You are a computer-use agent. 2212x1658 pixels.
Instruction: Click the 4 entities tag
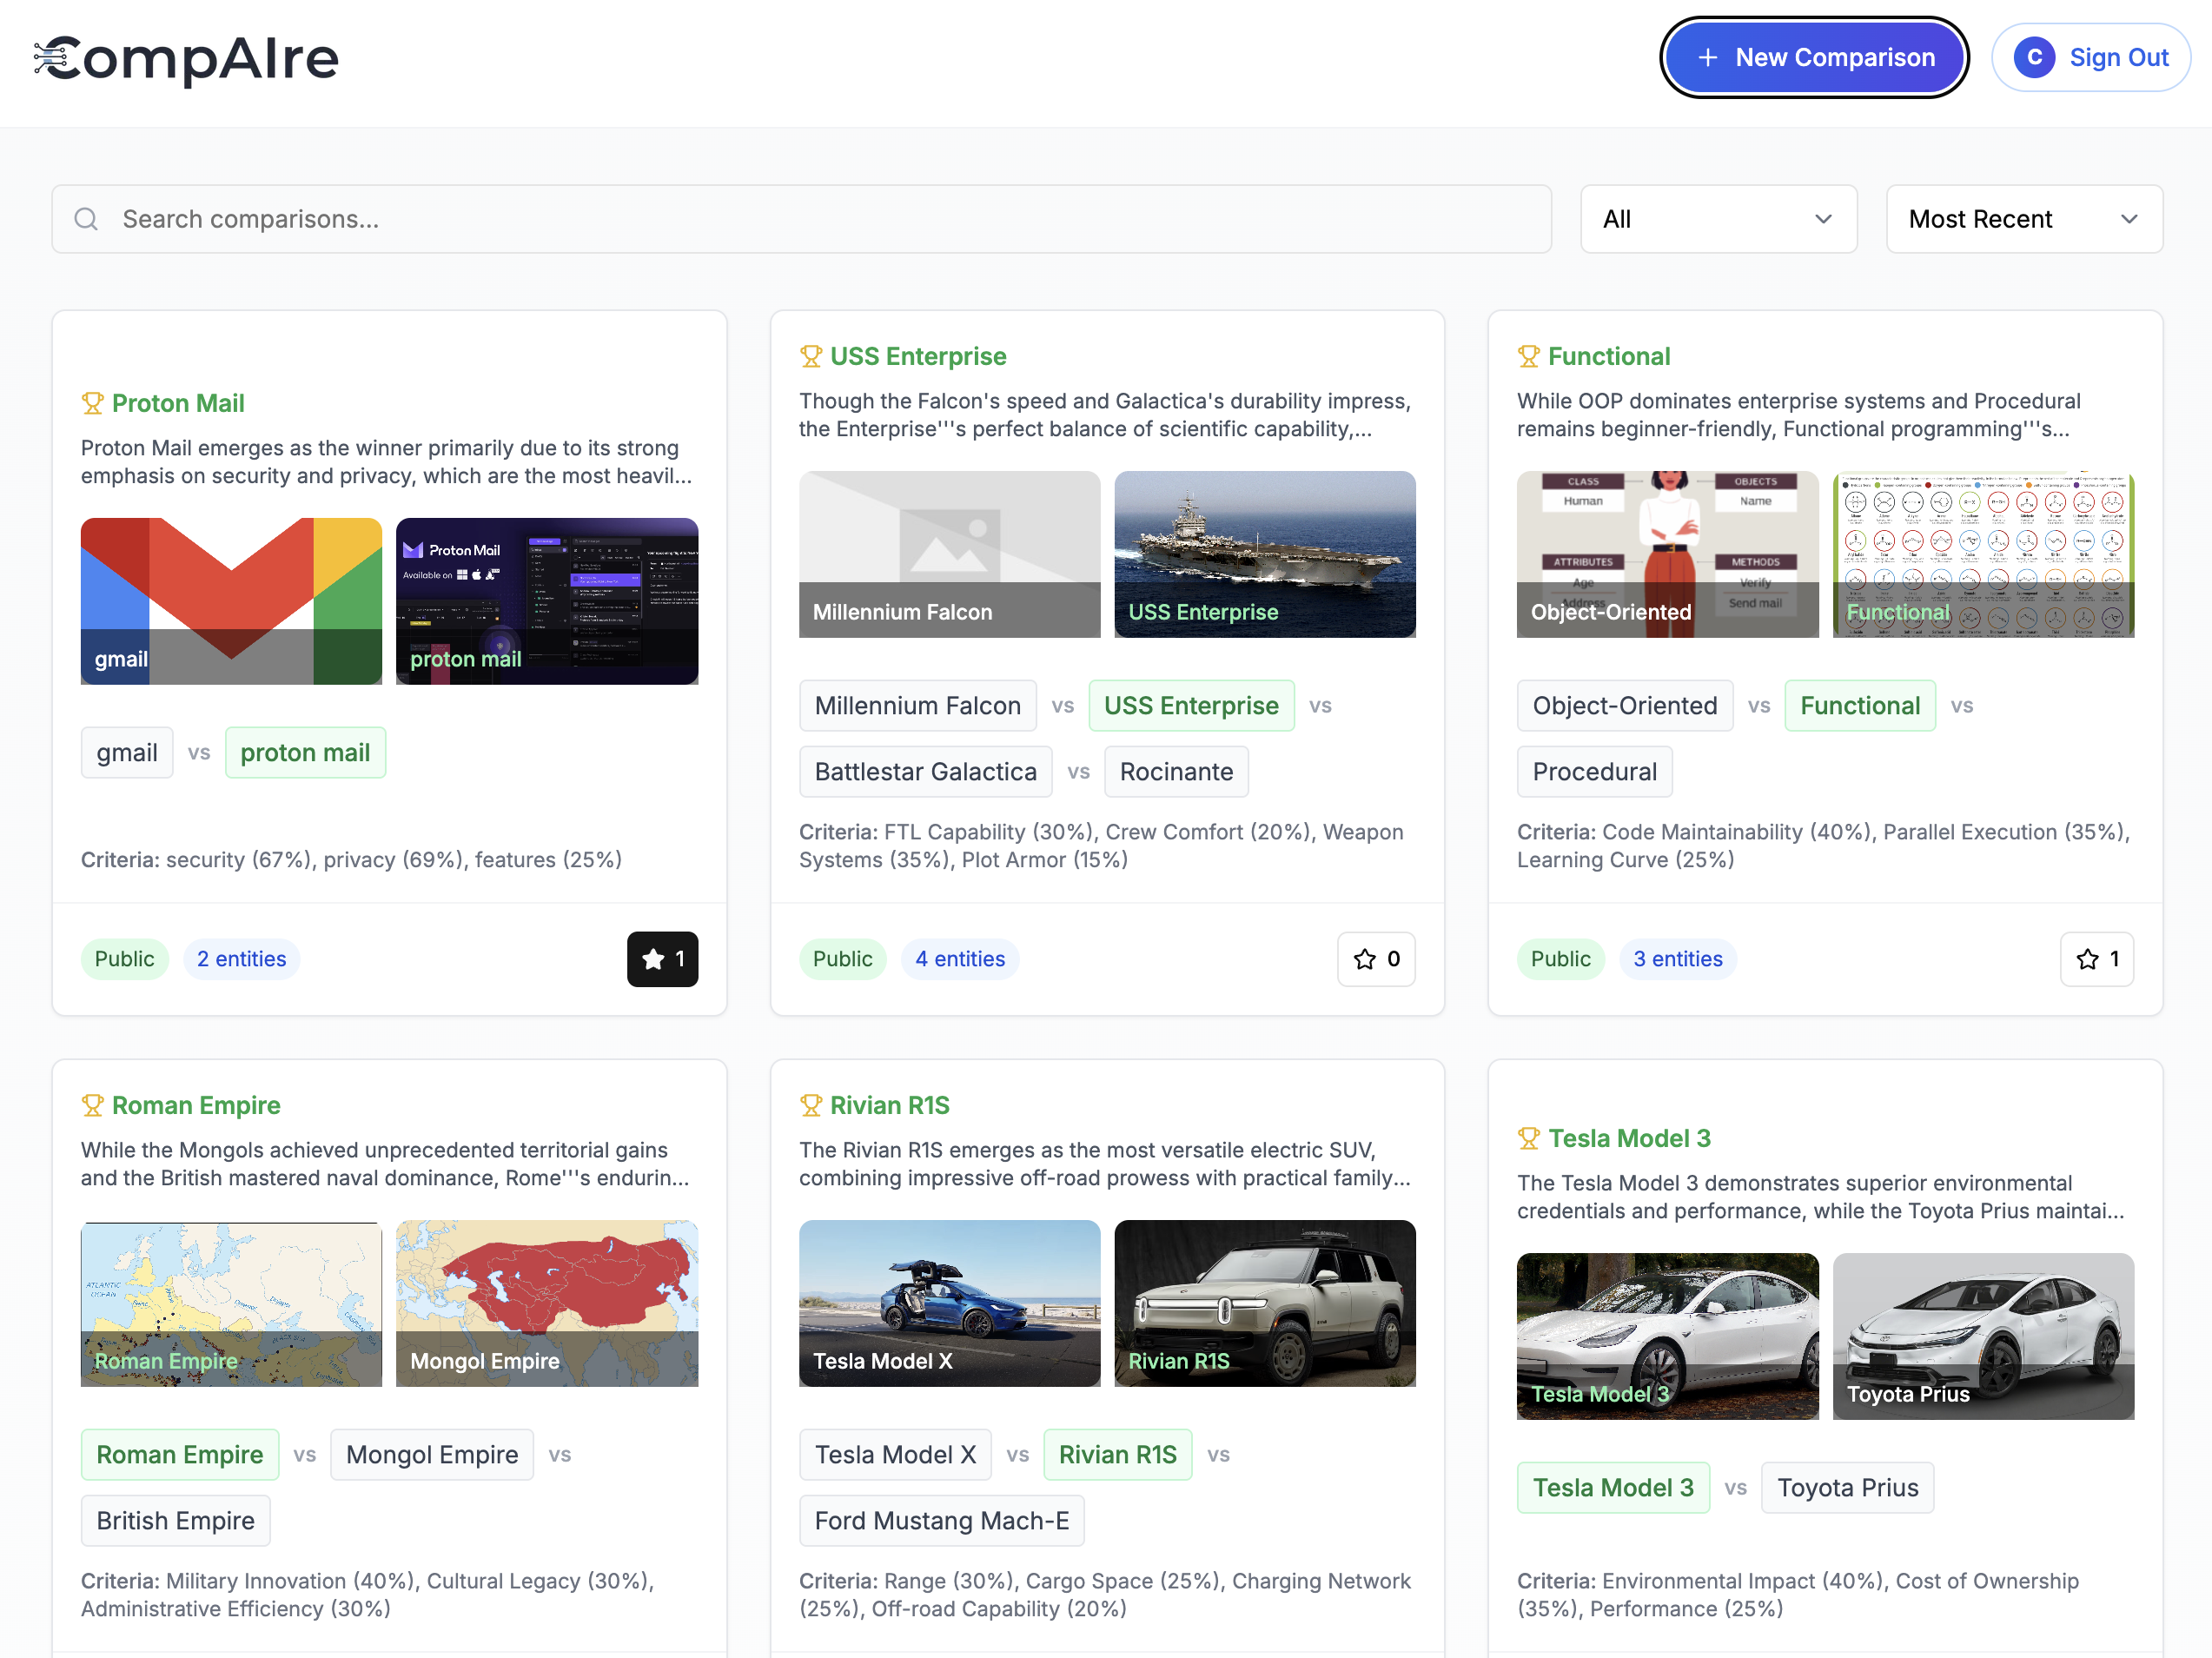pos(959,959)
